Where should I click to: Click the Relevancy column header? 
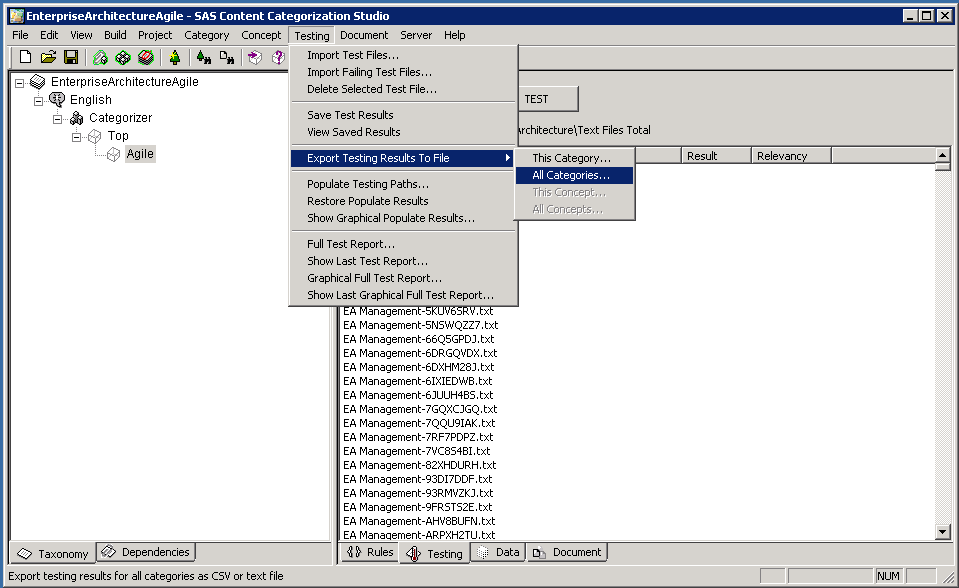pos(791,156)
